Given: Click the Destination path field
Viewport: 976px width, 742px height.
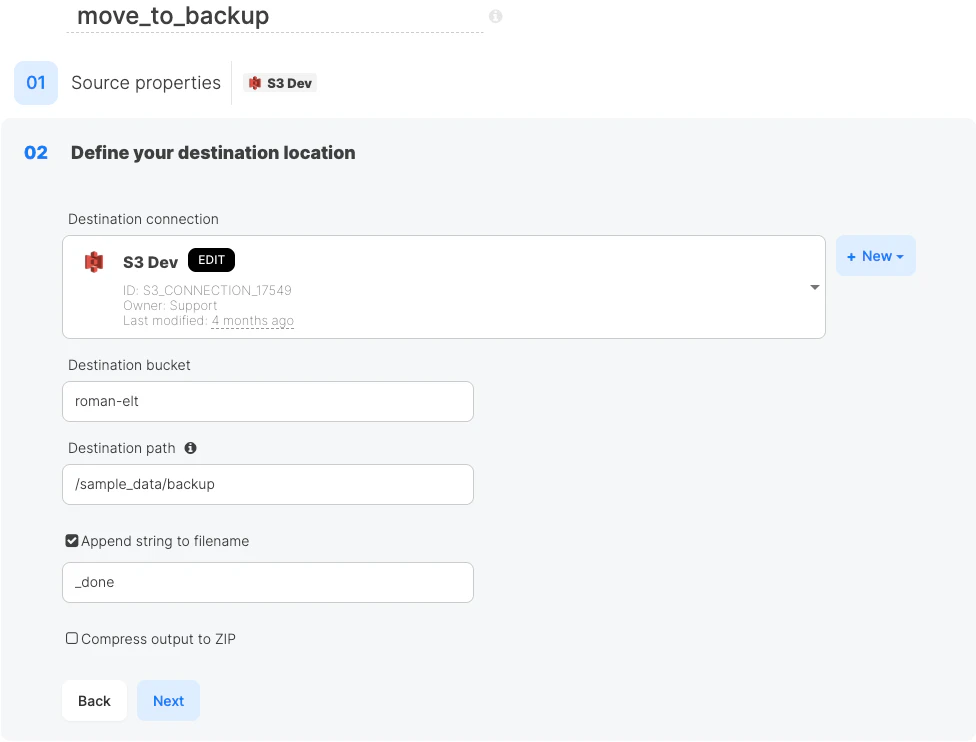Looking at the screenshot, I should (268, 484).
